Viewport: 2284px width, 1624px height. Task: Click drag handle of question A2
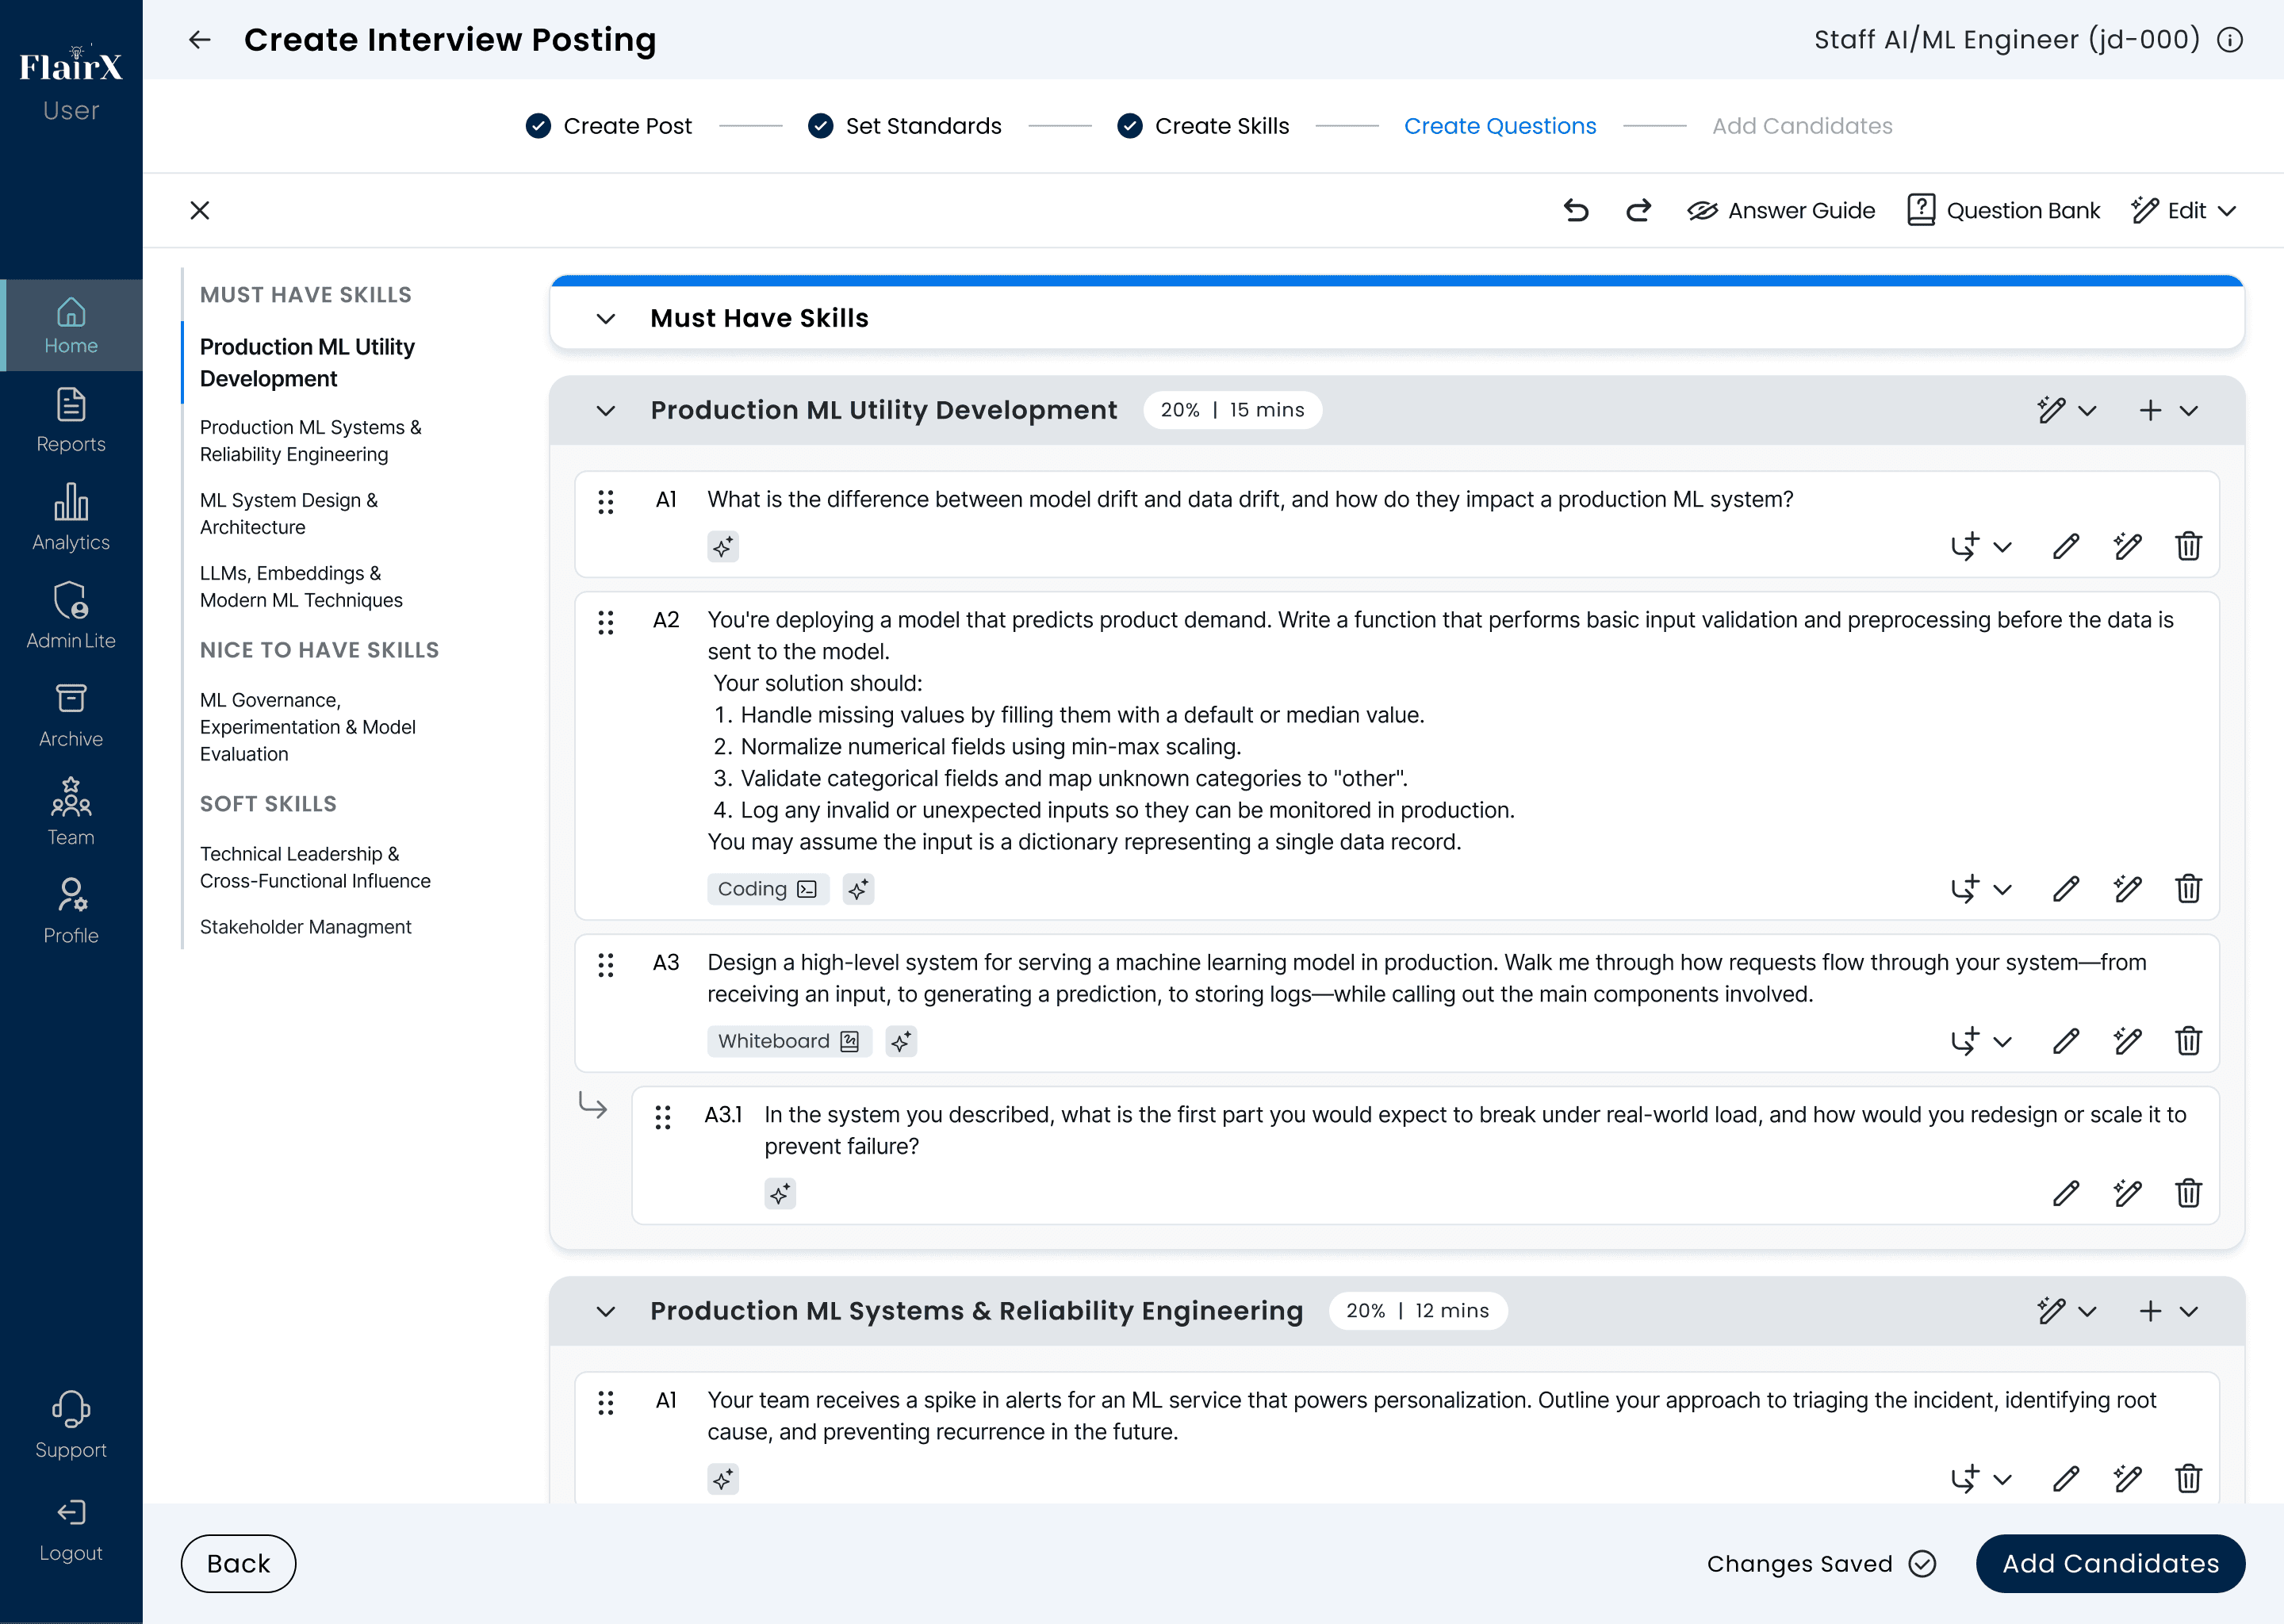[x=606, y=623]
